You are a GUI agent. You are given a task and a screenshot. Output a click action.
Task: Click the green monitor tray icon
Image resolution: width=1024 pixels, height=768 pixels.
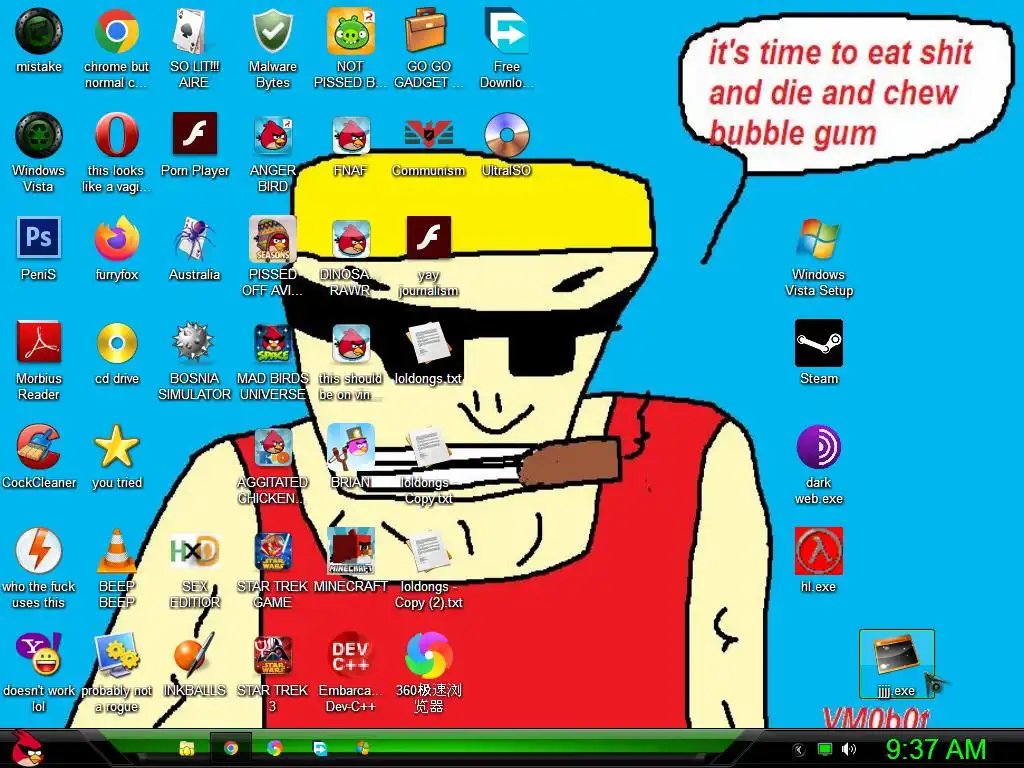[824, 749]
